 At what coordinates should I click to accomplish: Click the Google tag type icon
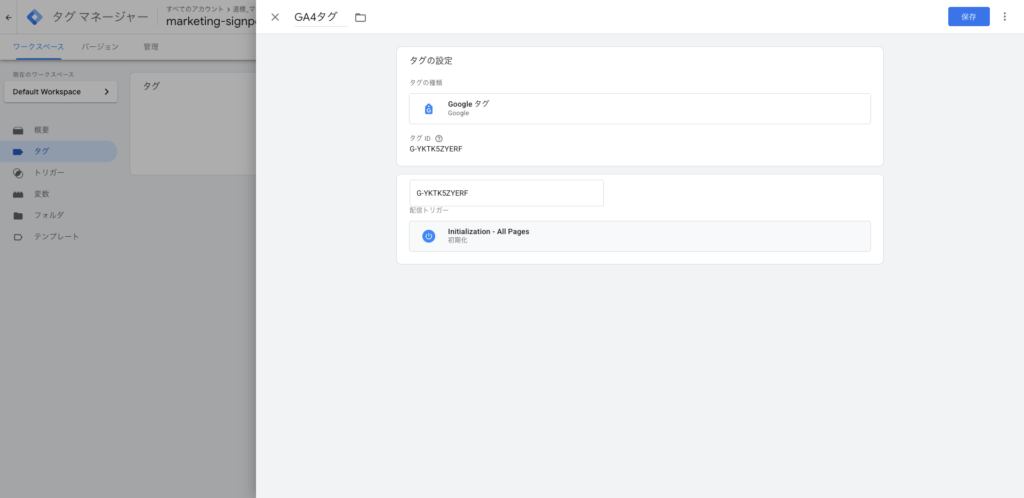point(428,108)
